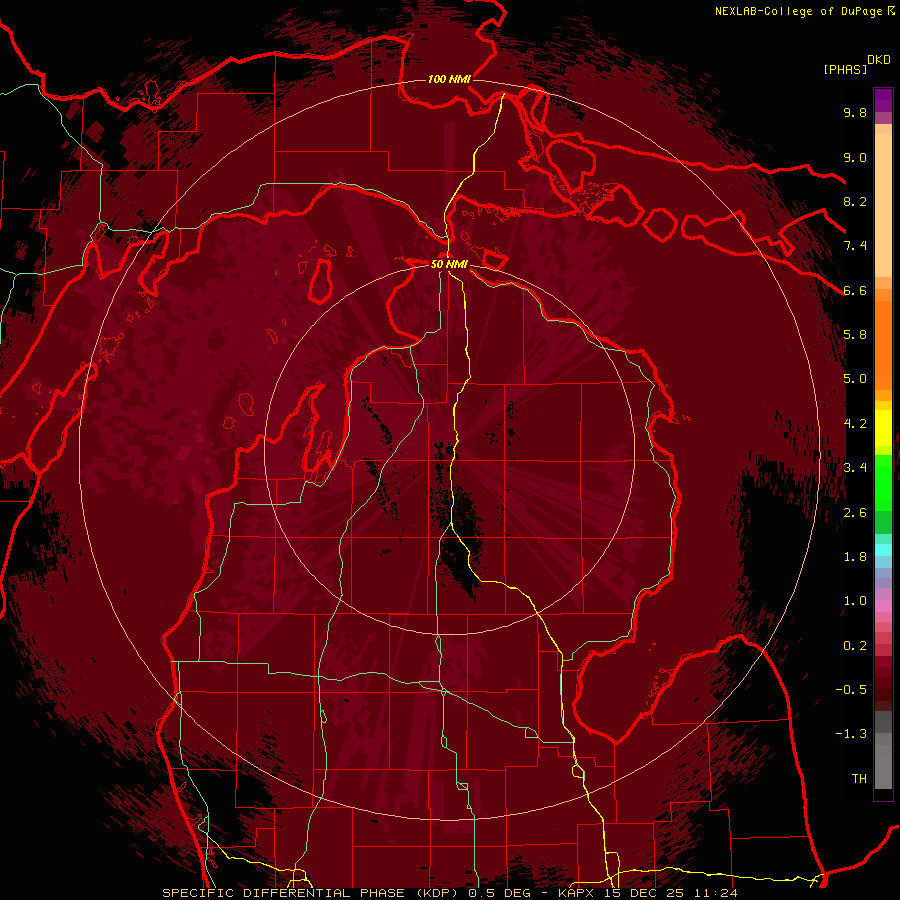Click the yellow band of the color scale
The image size is (900, 900).
point(883,428)
